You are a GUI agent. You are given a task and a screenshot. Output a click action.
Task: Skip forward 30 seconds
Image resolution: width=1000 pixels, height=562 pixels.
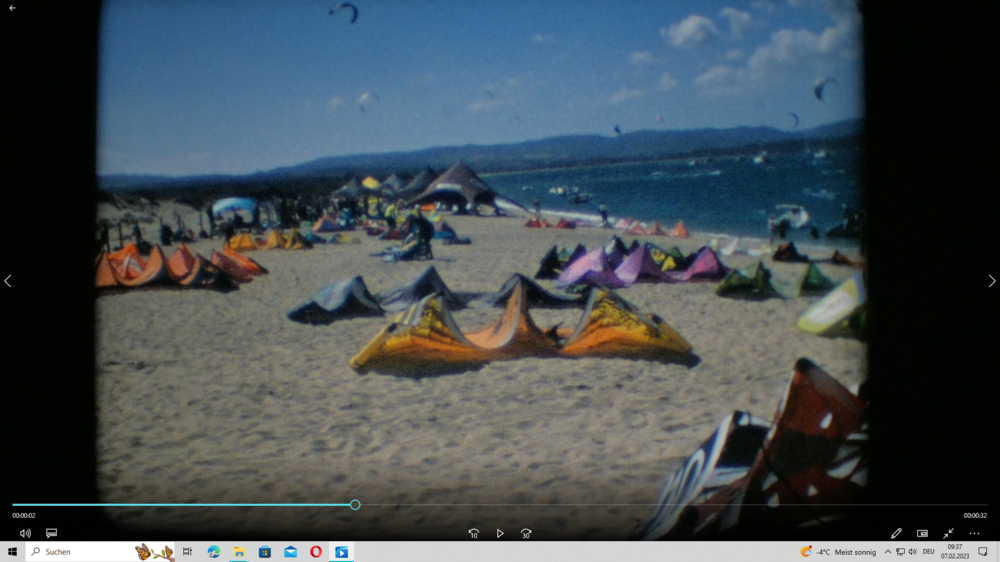[526, 534]
